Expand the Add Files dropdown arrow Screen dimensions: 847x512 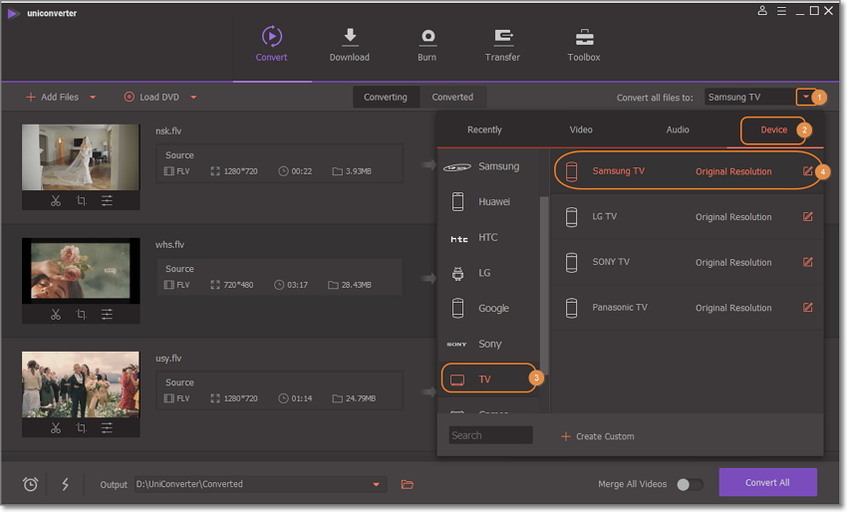pos(92,97)
